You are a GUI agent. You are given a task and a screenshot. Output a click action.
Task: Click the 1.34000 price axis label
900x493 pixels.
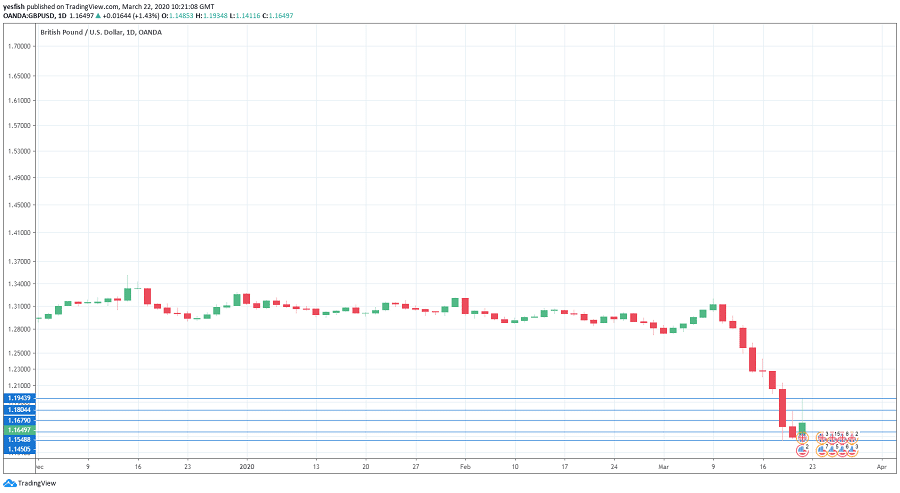(x=19, y=284)
